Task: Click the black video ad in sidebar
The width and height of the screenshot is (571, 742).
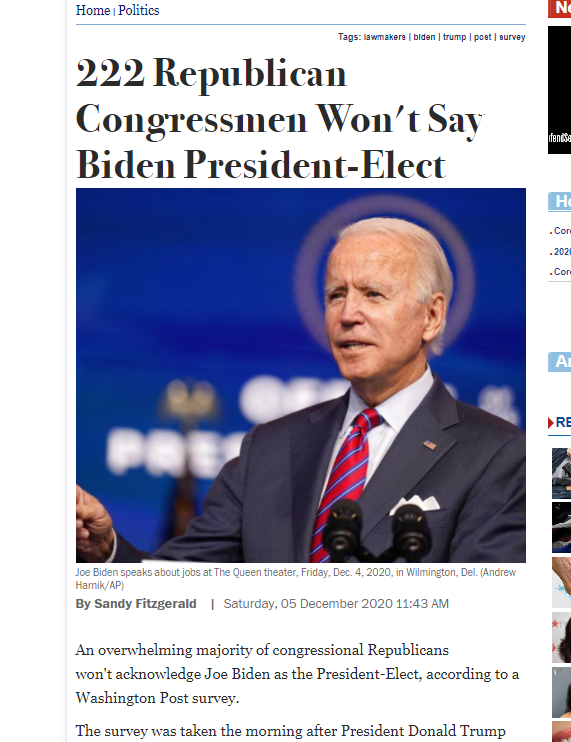Action: (559, 90)
